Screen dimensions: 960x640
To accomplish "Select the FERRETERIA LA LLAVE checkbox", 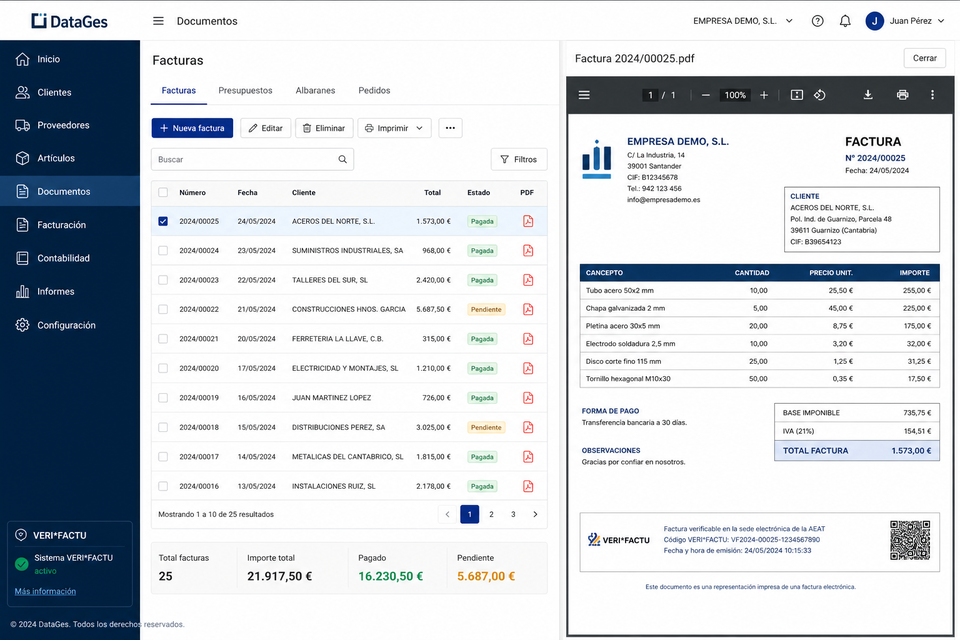I will pos(163,339).
